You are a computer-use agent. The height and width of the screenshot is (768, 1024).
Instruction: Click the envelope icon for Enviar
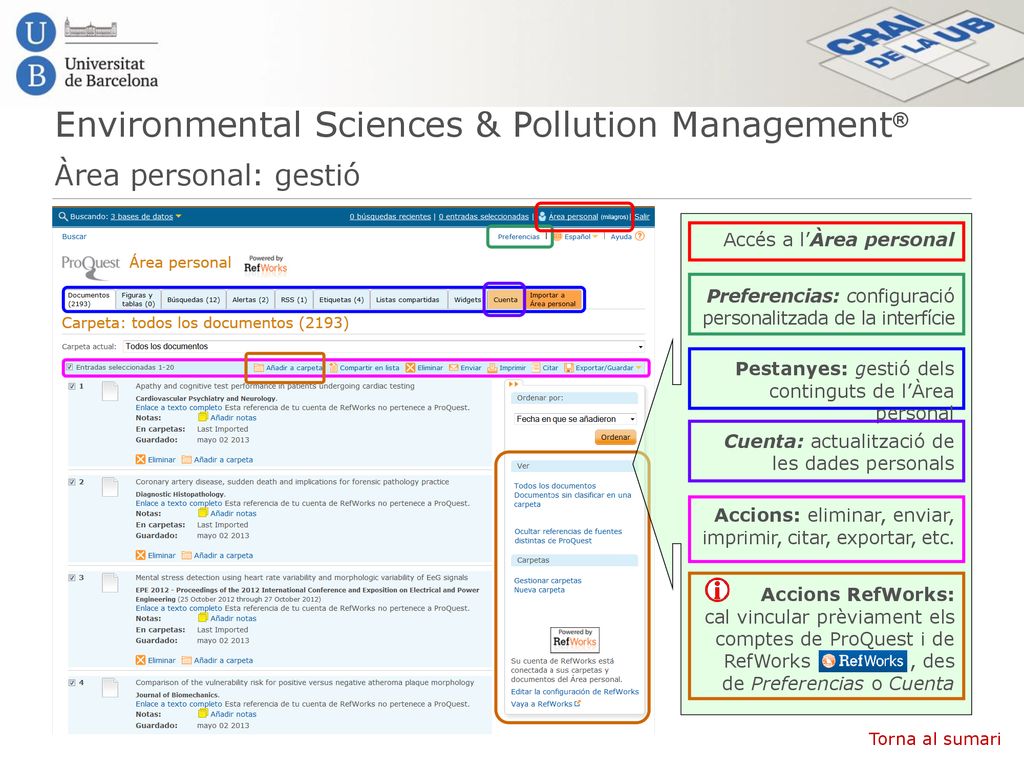[x=453, y=368]
